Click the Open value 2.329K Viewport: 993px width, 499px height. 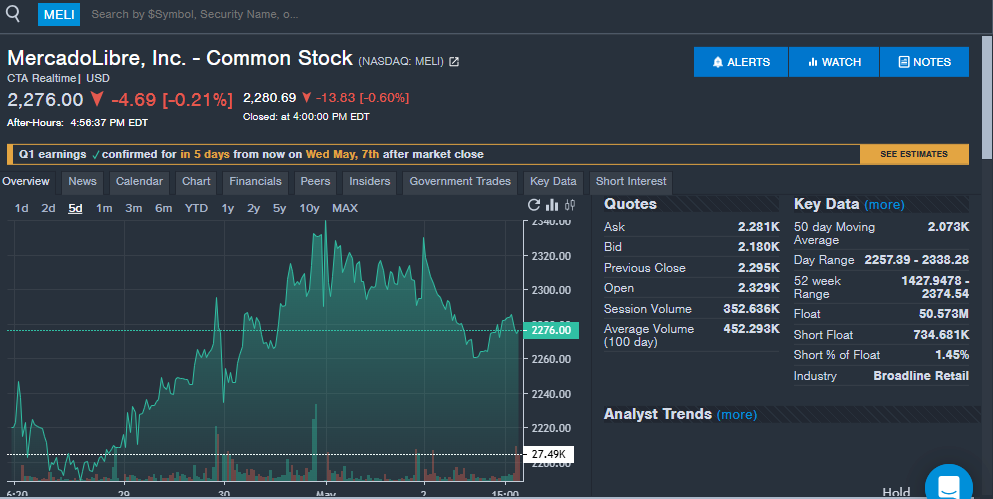tap(759, 288)
